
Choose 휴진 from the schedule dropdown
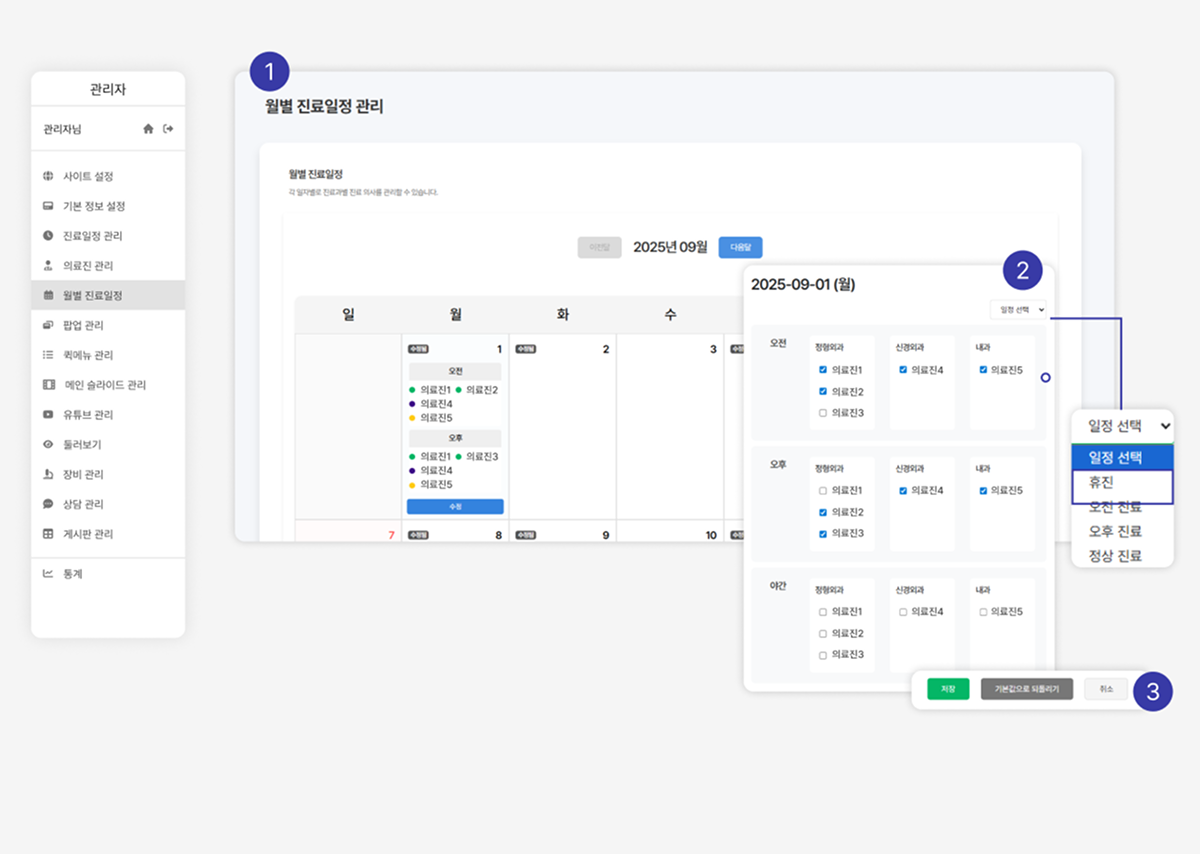pos(1122,483)
